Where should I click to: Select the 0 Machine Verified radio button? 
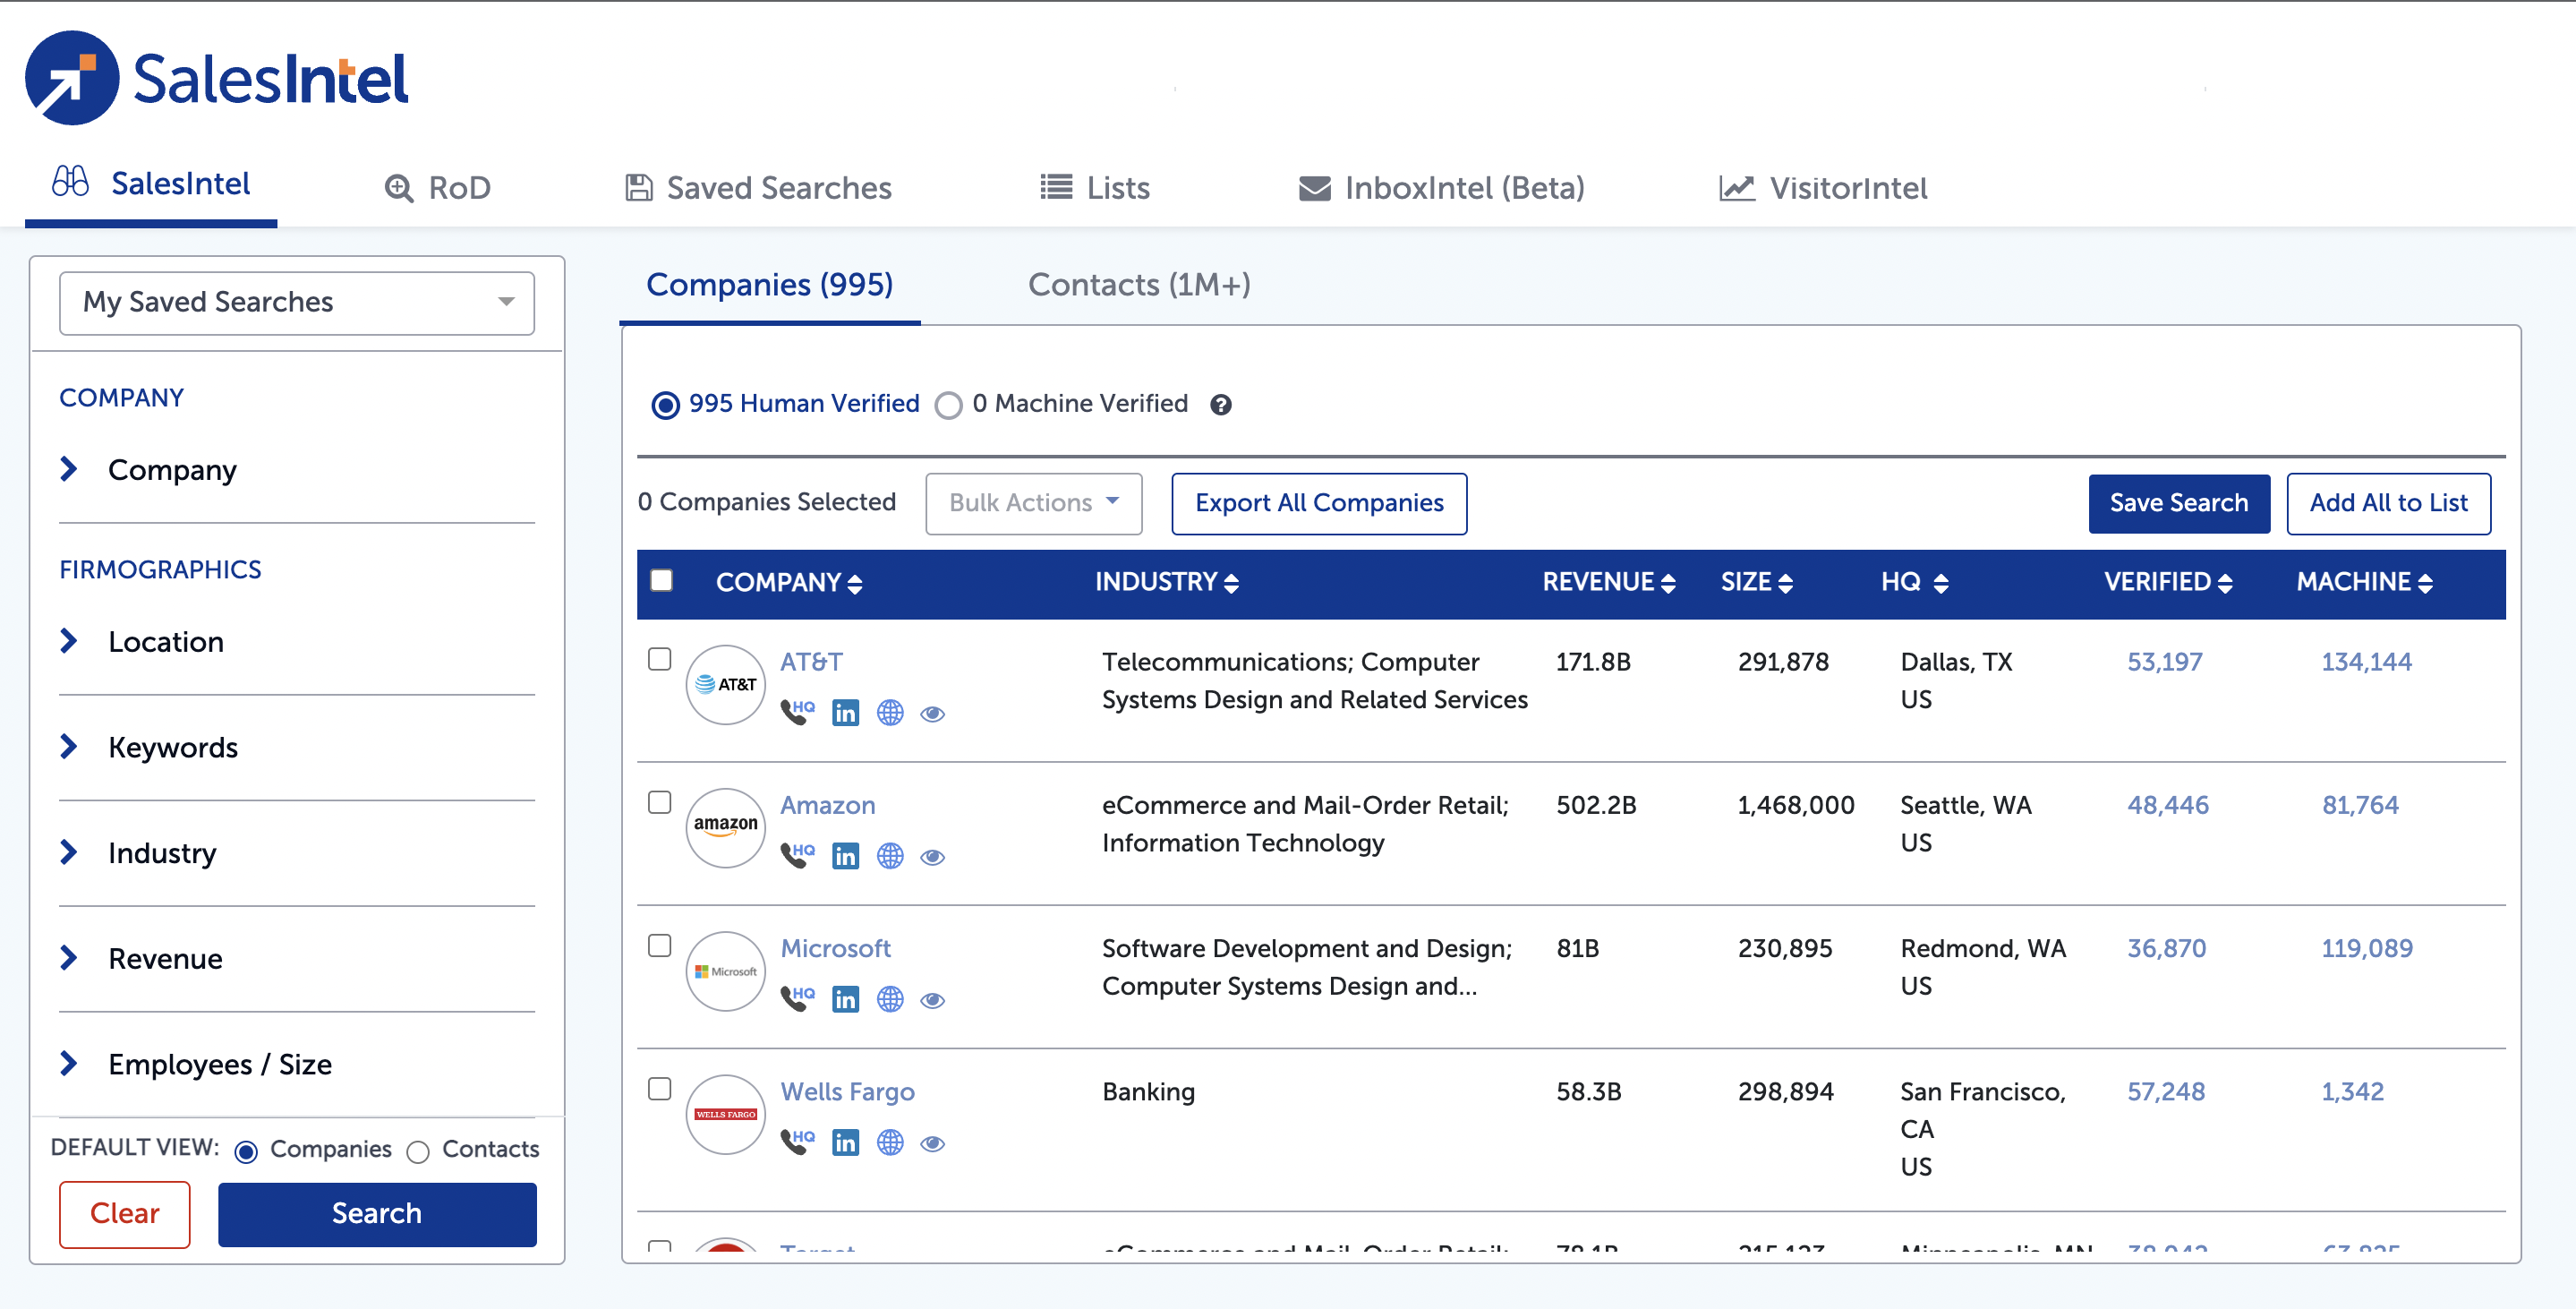pos(948,405)
